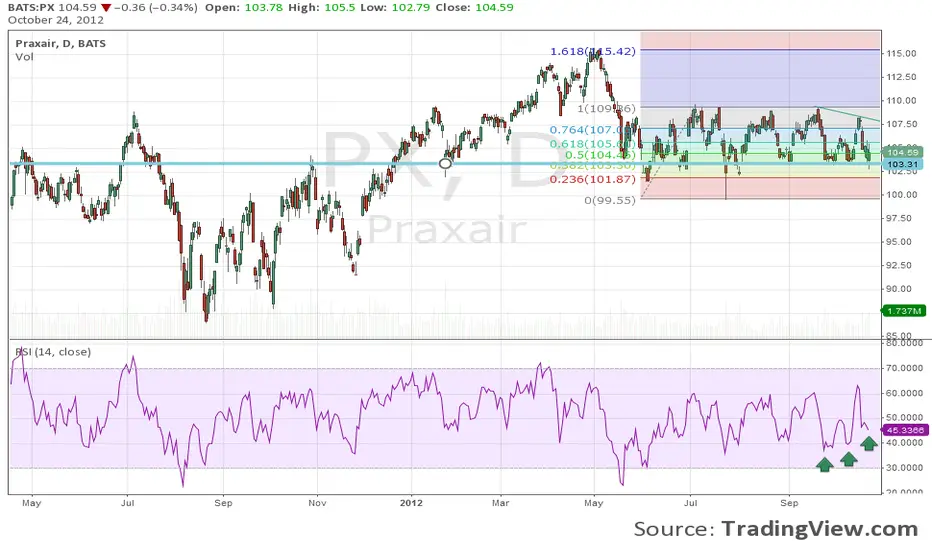Click the 90.00 price axis label
The image size is (932, 550).
(901, 289)
